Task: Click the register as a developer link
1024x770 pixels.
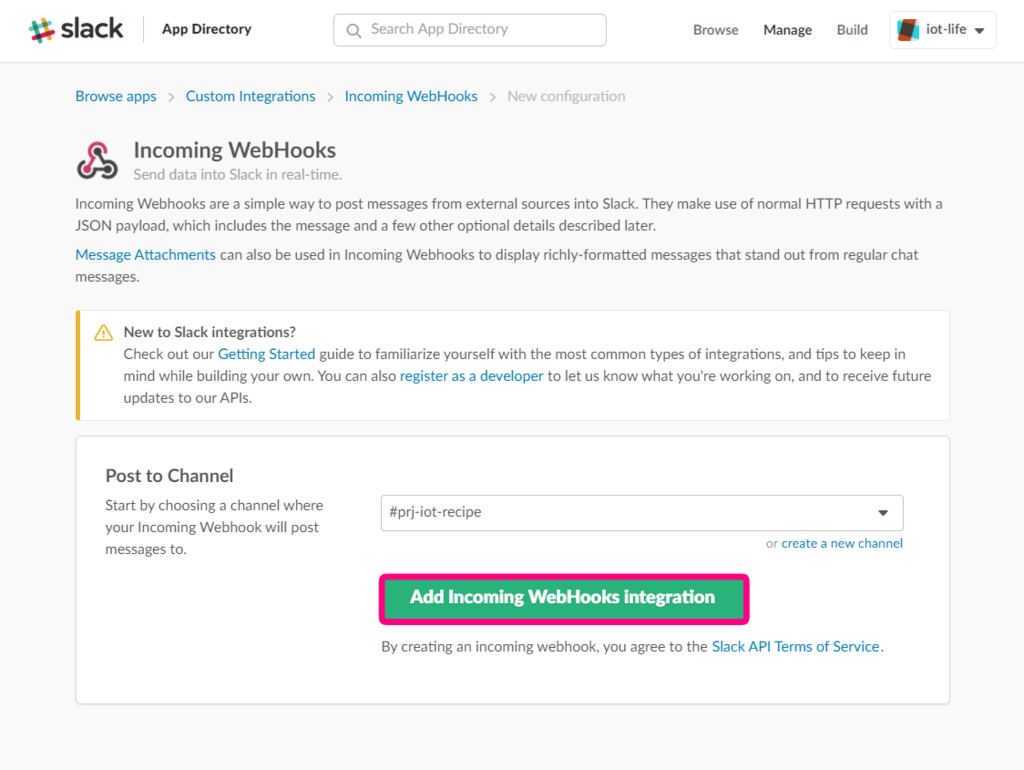Action: click(471, 376)
